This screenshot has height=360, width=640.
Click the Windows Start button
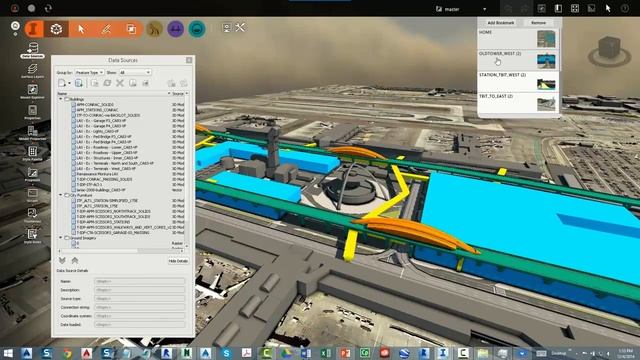pyautogui.click(x=8, y=353)
